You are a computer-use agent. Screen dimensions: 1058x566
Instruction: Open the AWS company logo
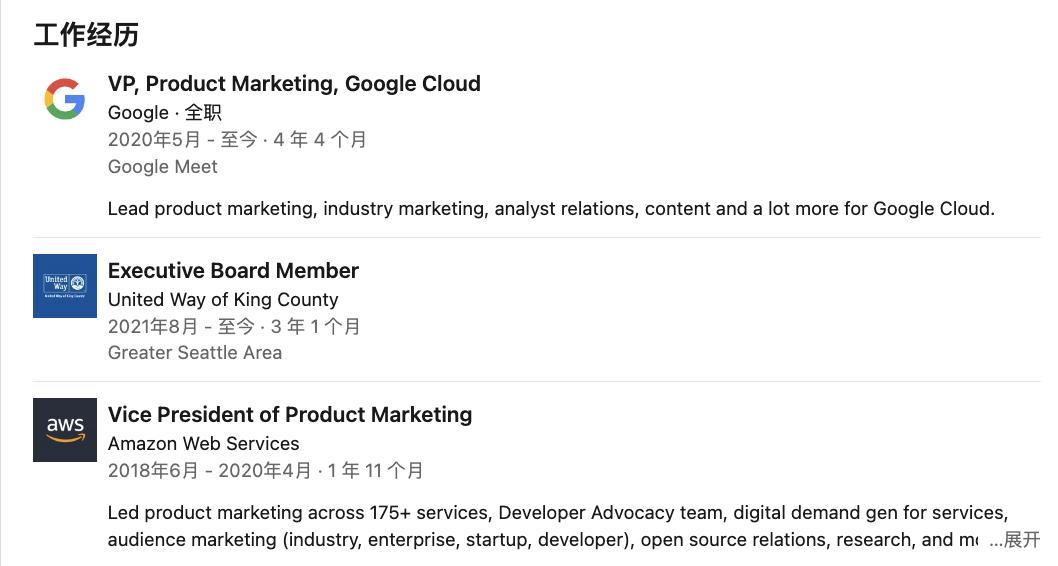click(65, 430)
